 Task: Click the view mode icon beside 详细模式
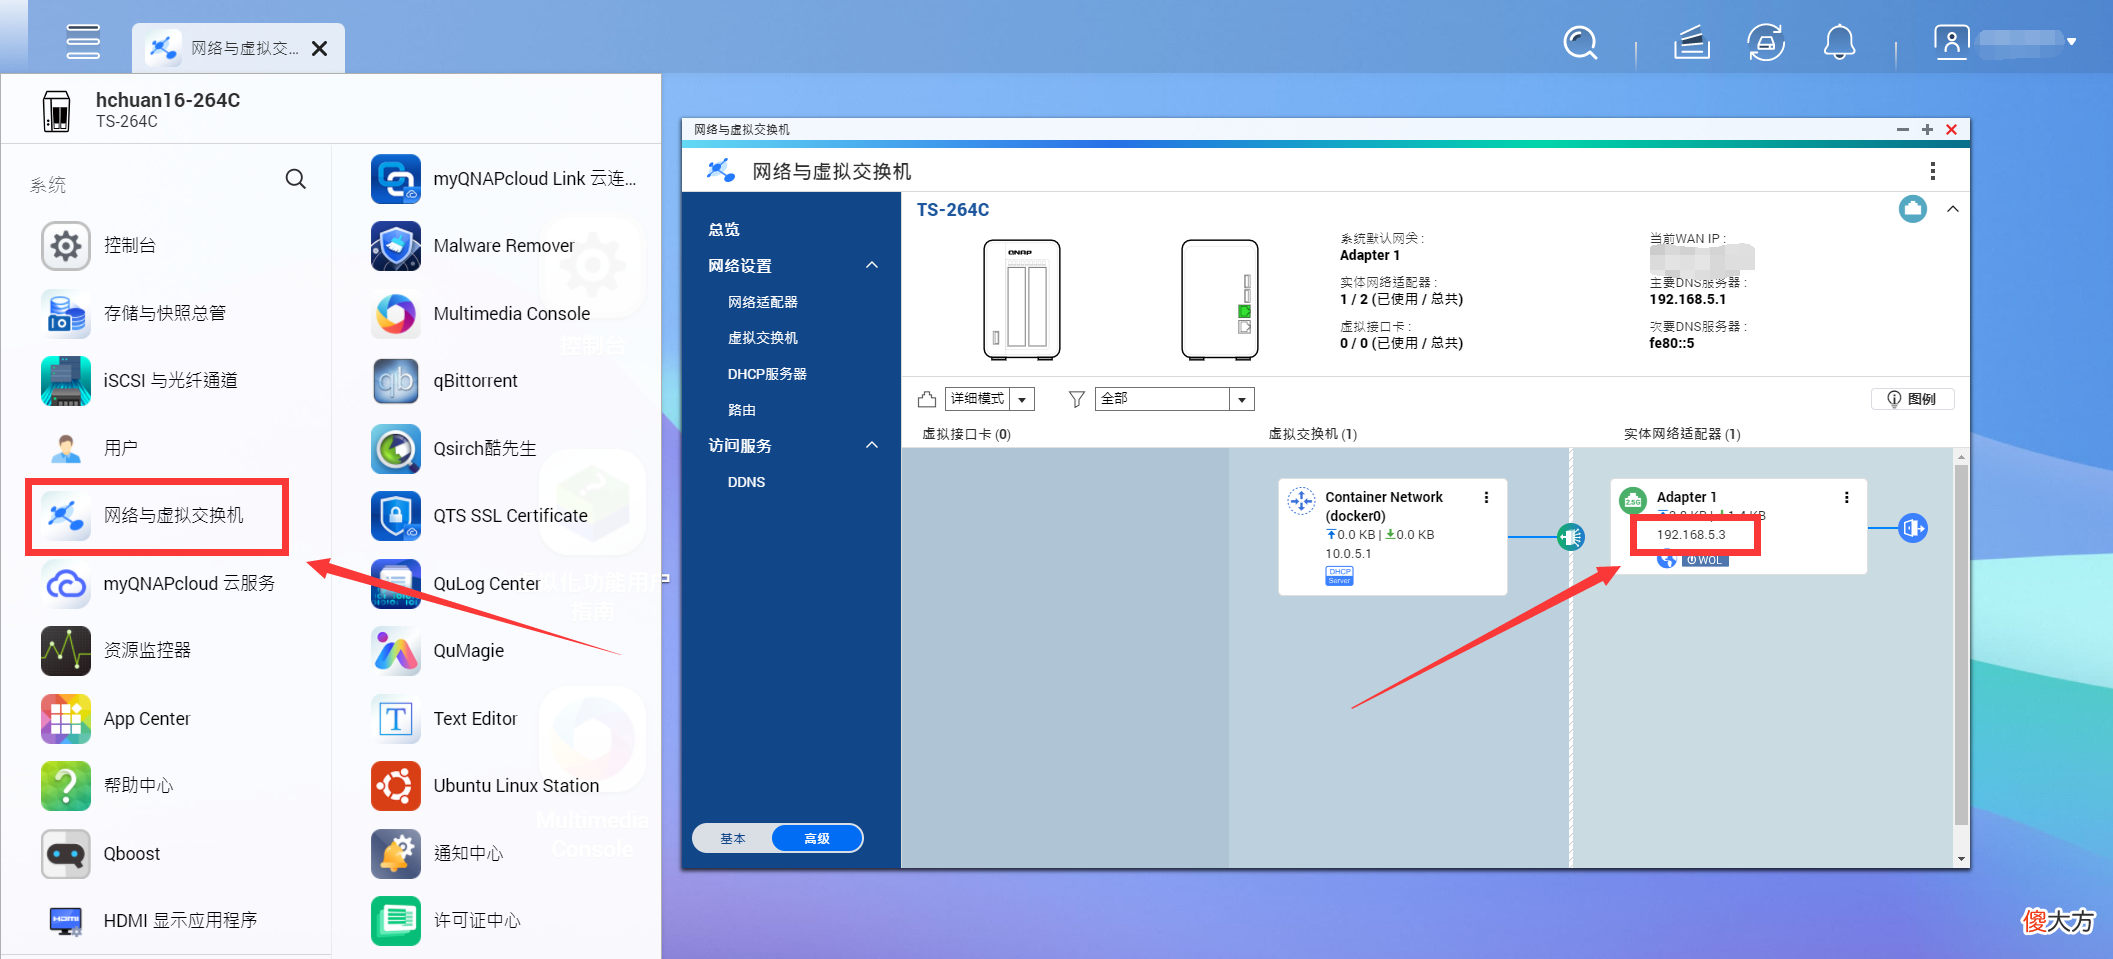927,399
